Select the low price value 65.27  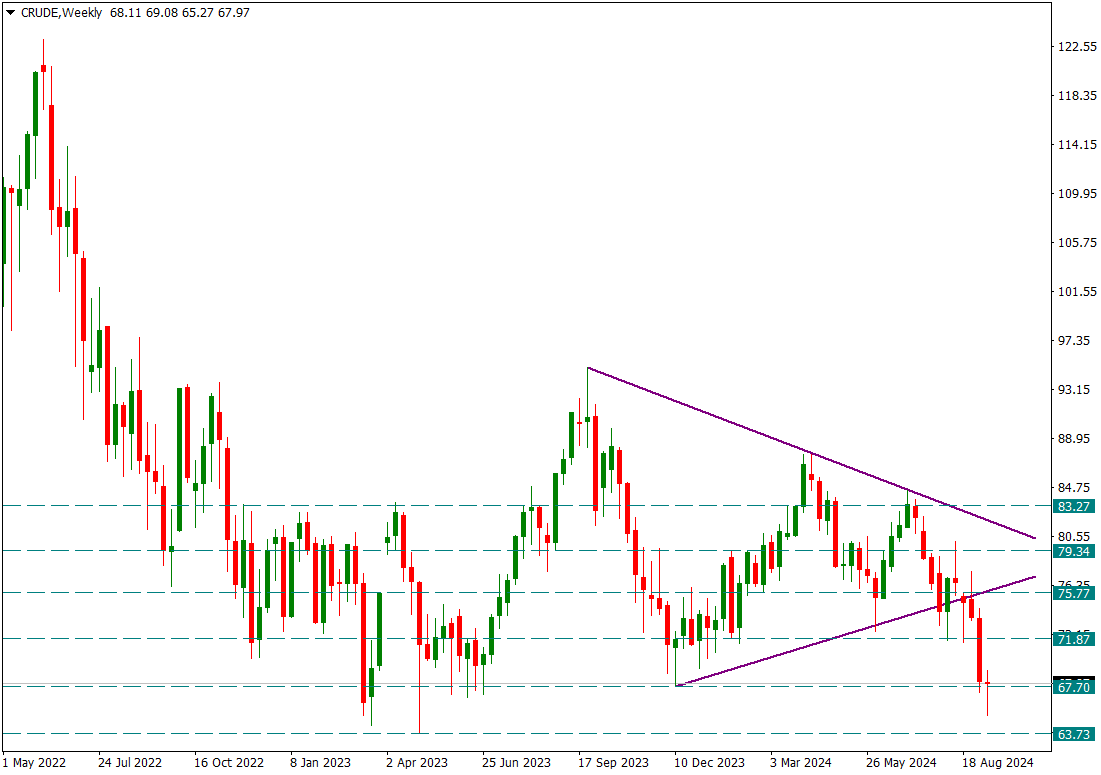(197, 13)
